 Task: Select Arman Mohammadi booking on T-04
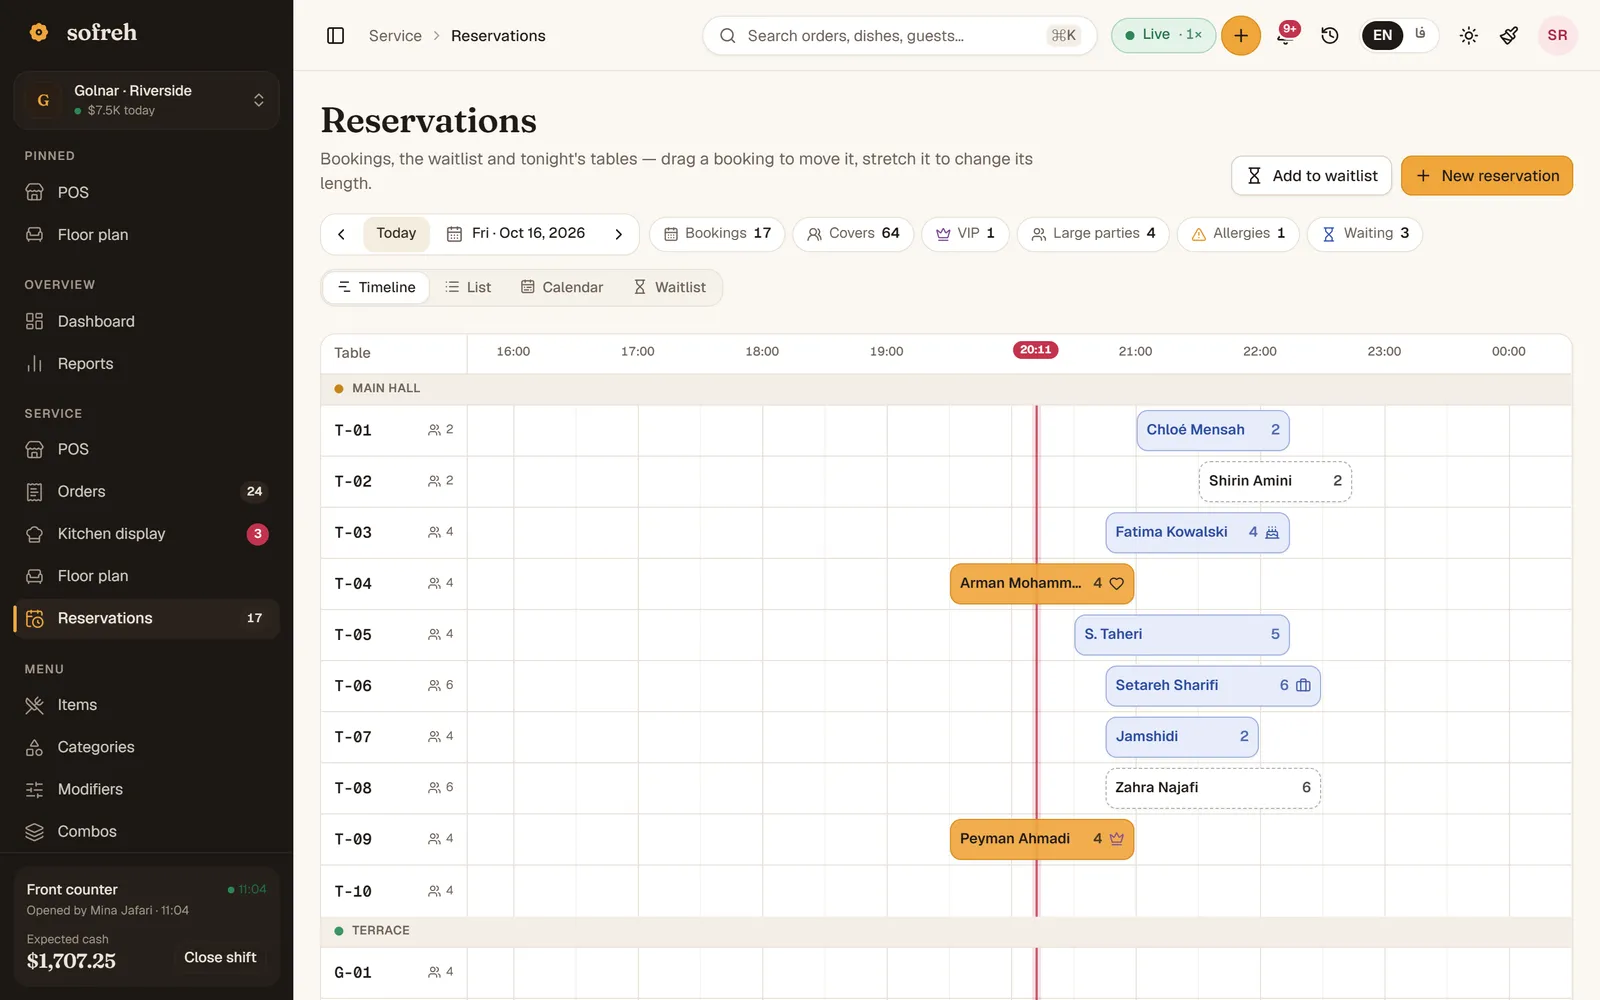(1041, 584)
